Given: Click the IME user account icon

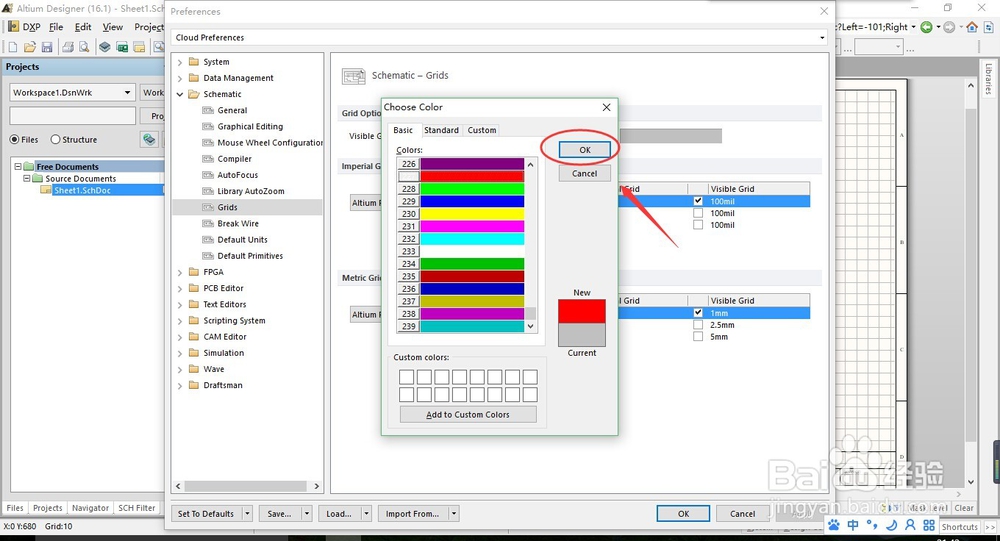Looking at the screenshot, I should (x=910, y=525).
